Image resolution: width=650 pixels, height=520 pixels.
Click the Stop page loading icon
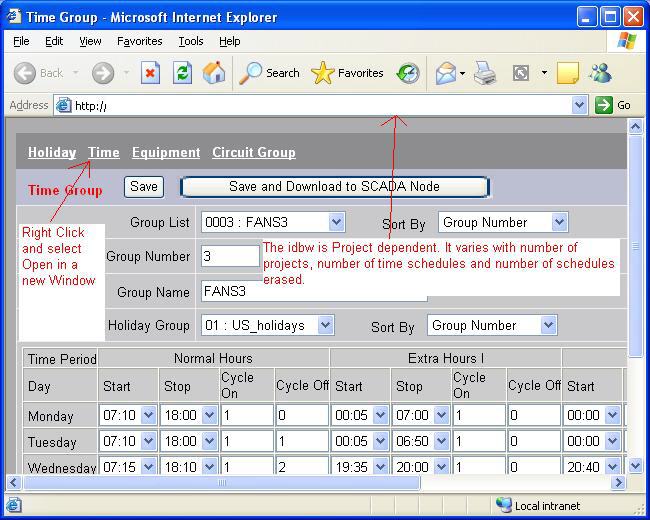pyautogui.click(x=150, y=73)
